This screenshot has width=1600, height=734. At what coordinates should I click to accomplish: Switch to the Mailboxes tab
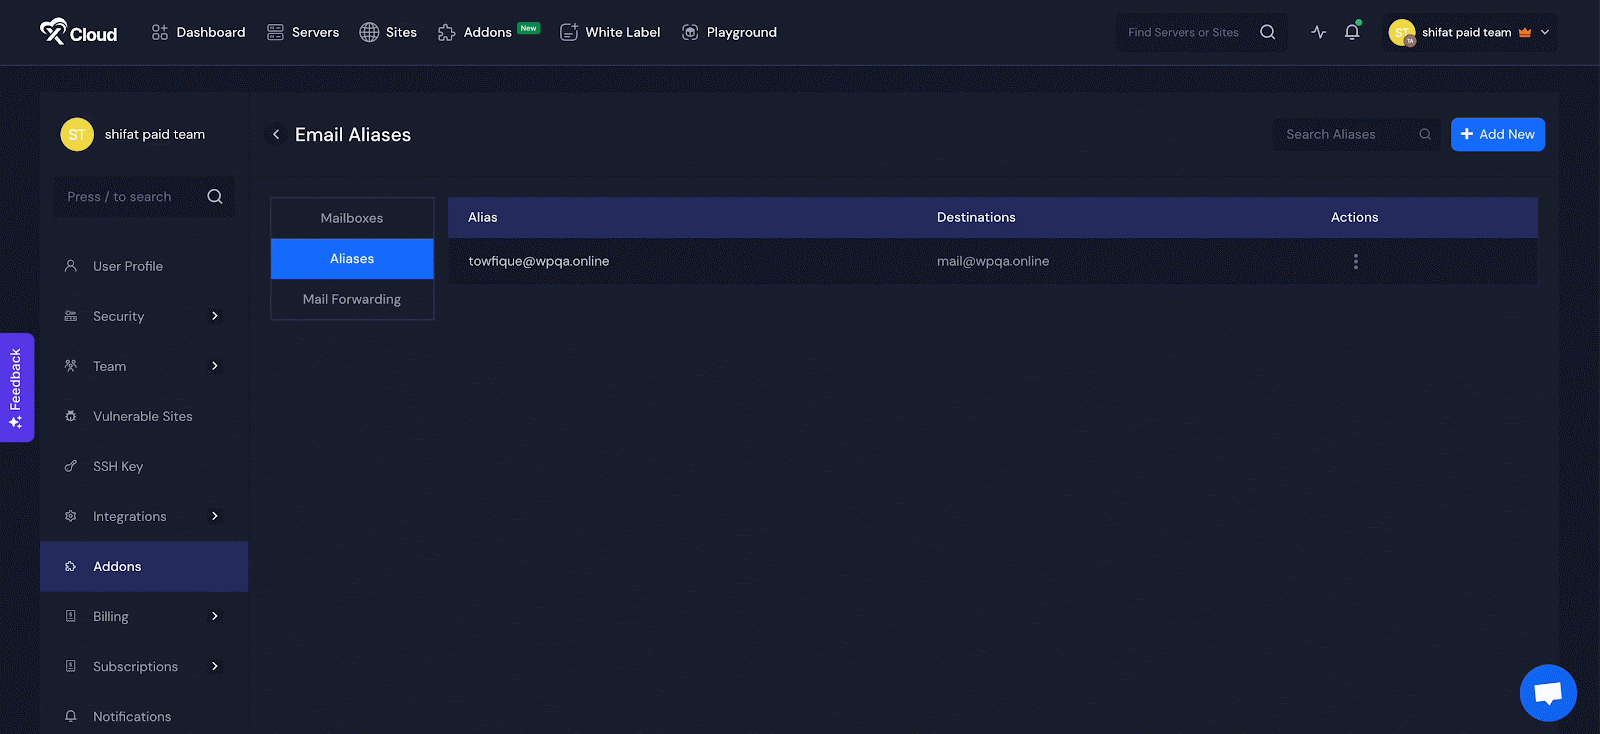click(x=352, y=218)
